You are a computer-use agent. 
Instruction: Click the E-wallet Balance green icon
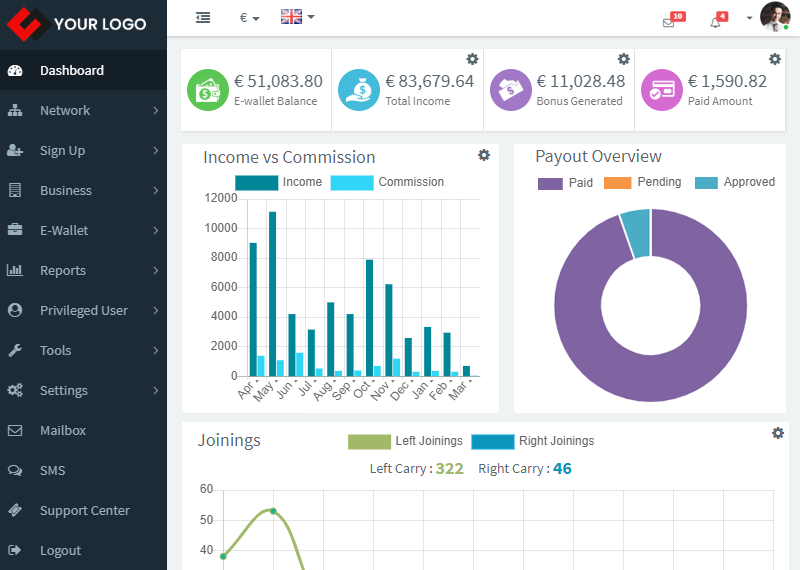[208, 90]
